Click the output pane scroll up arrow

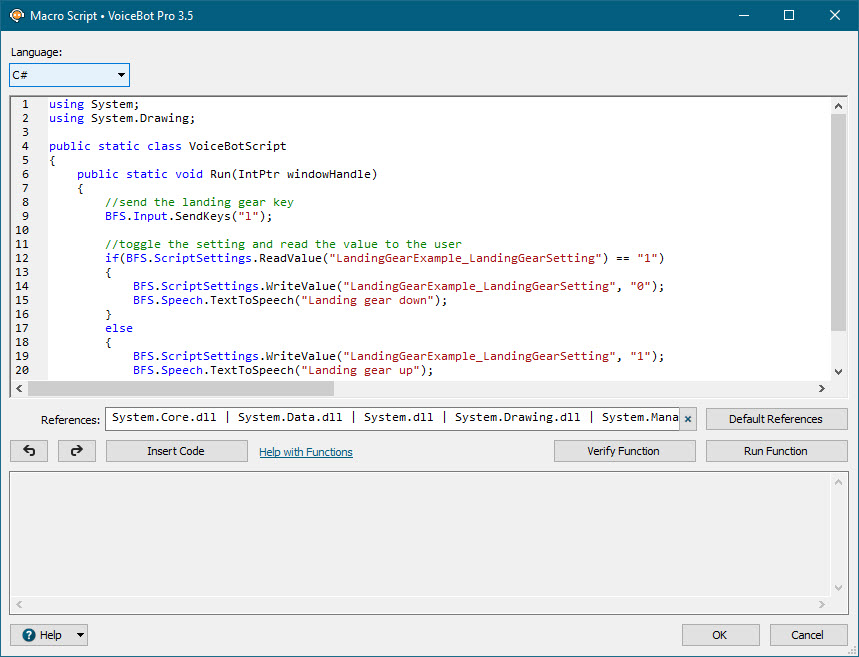click(x=838, y=482)
